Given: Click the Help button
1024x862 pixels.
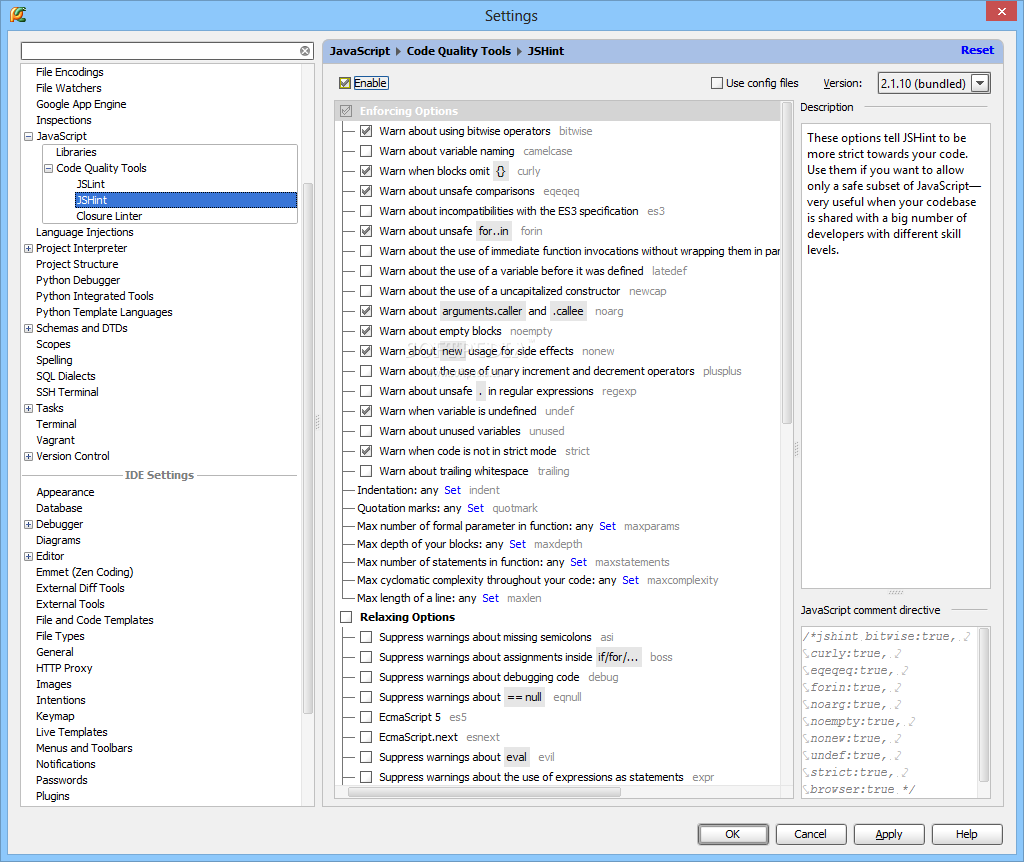Looking at the screenshot, I should 967,835.
